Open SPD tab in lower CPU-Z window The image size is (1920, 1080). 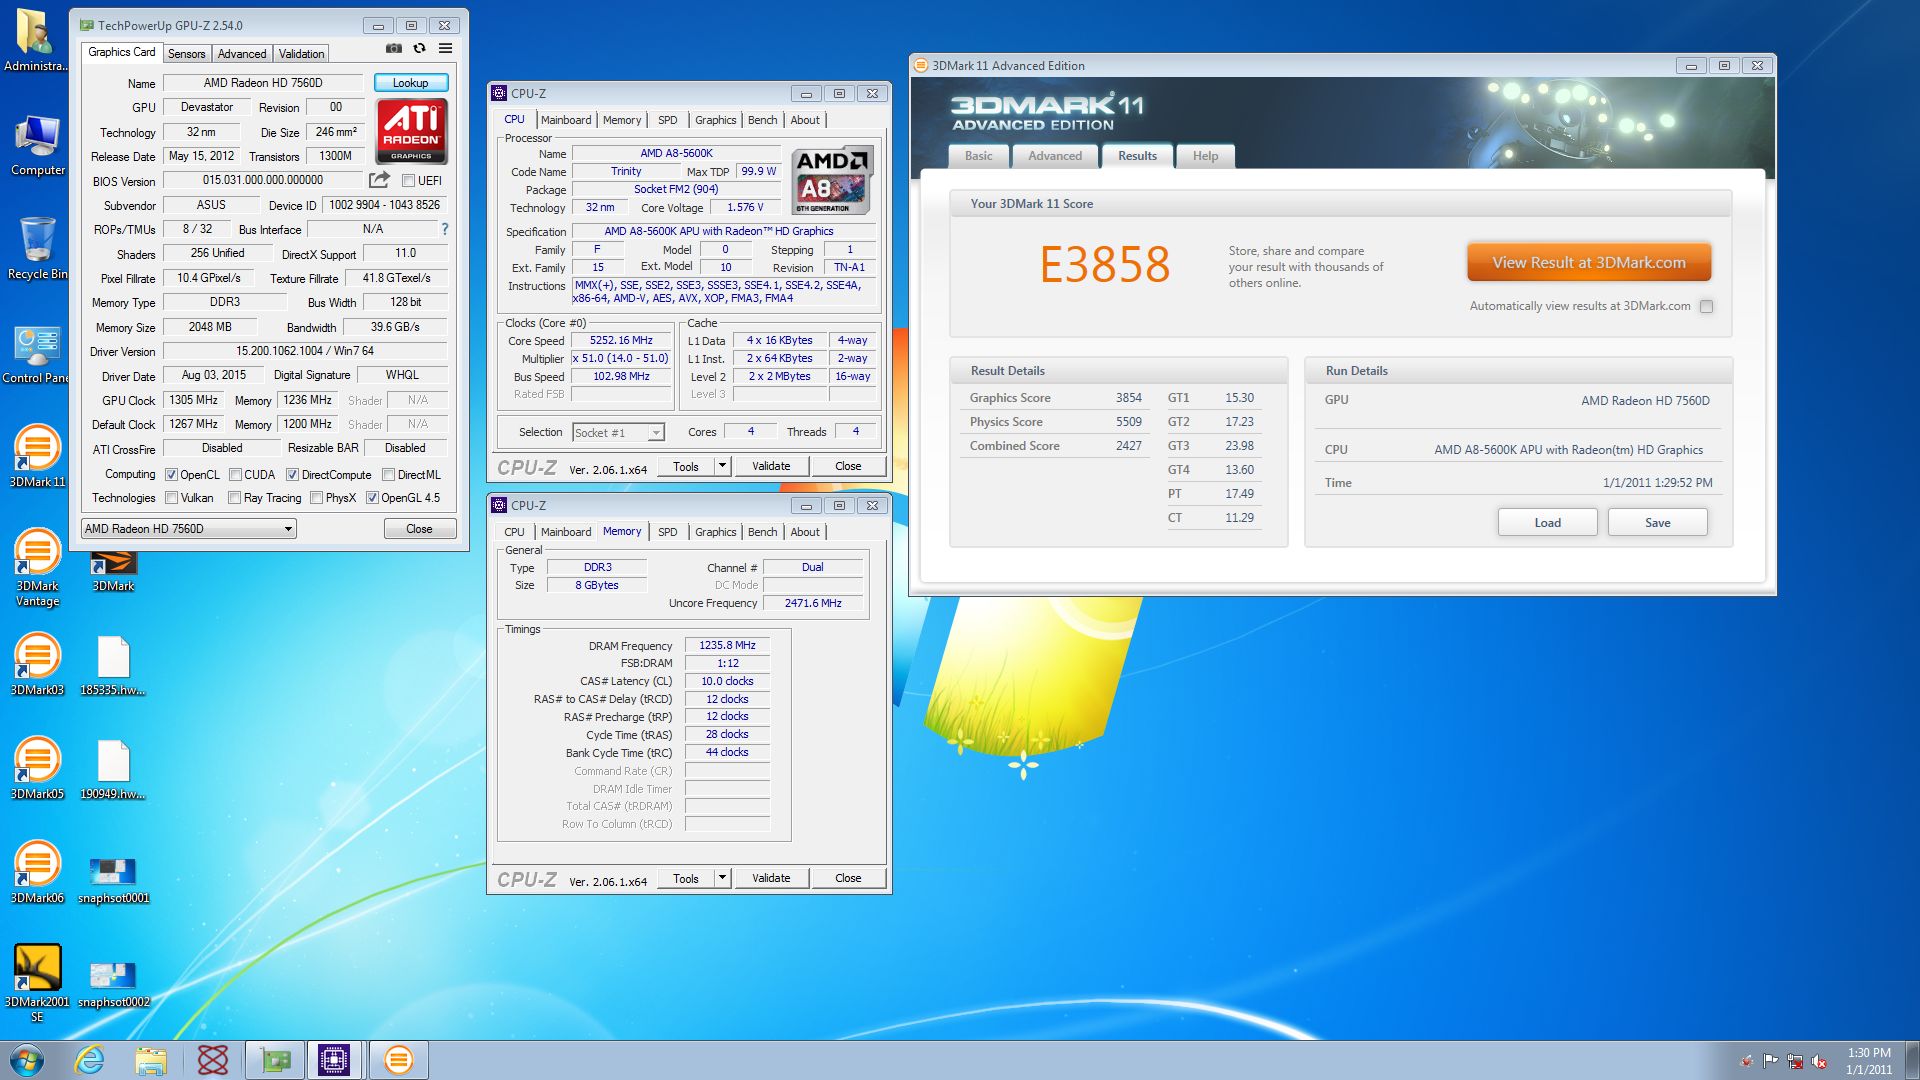667,532
